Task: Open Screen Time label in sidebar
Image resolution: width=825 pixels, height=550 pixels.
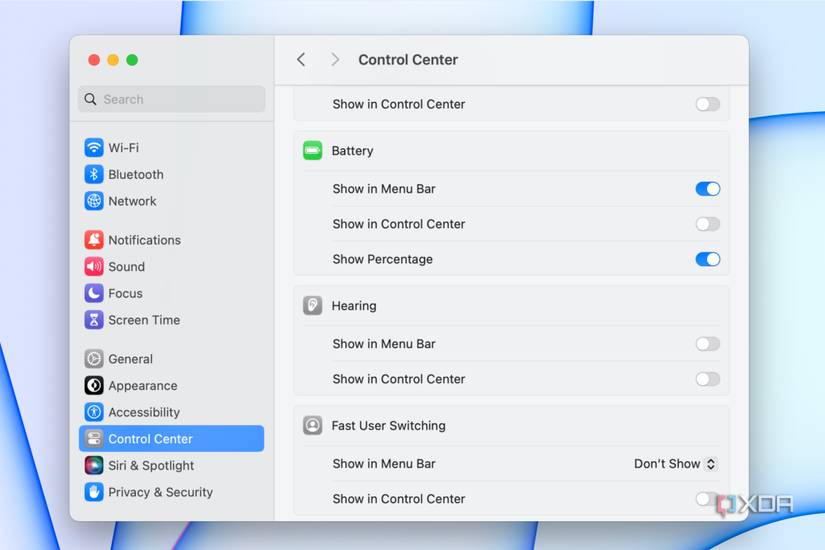Action: click(144, 320)
